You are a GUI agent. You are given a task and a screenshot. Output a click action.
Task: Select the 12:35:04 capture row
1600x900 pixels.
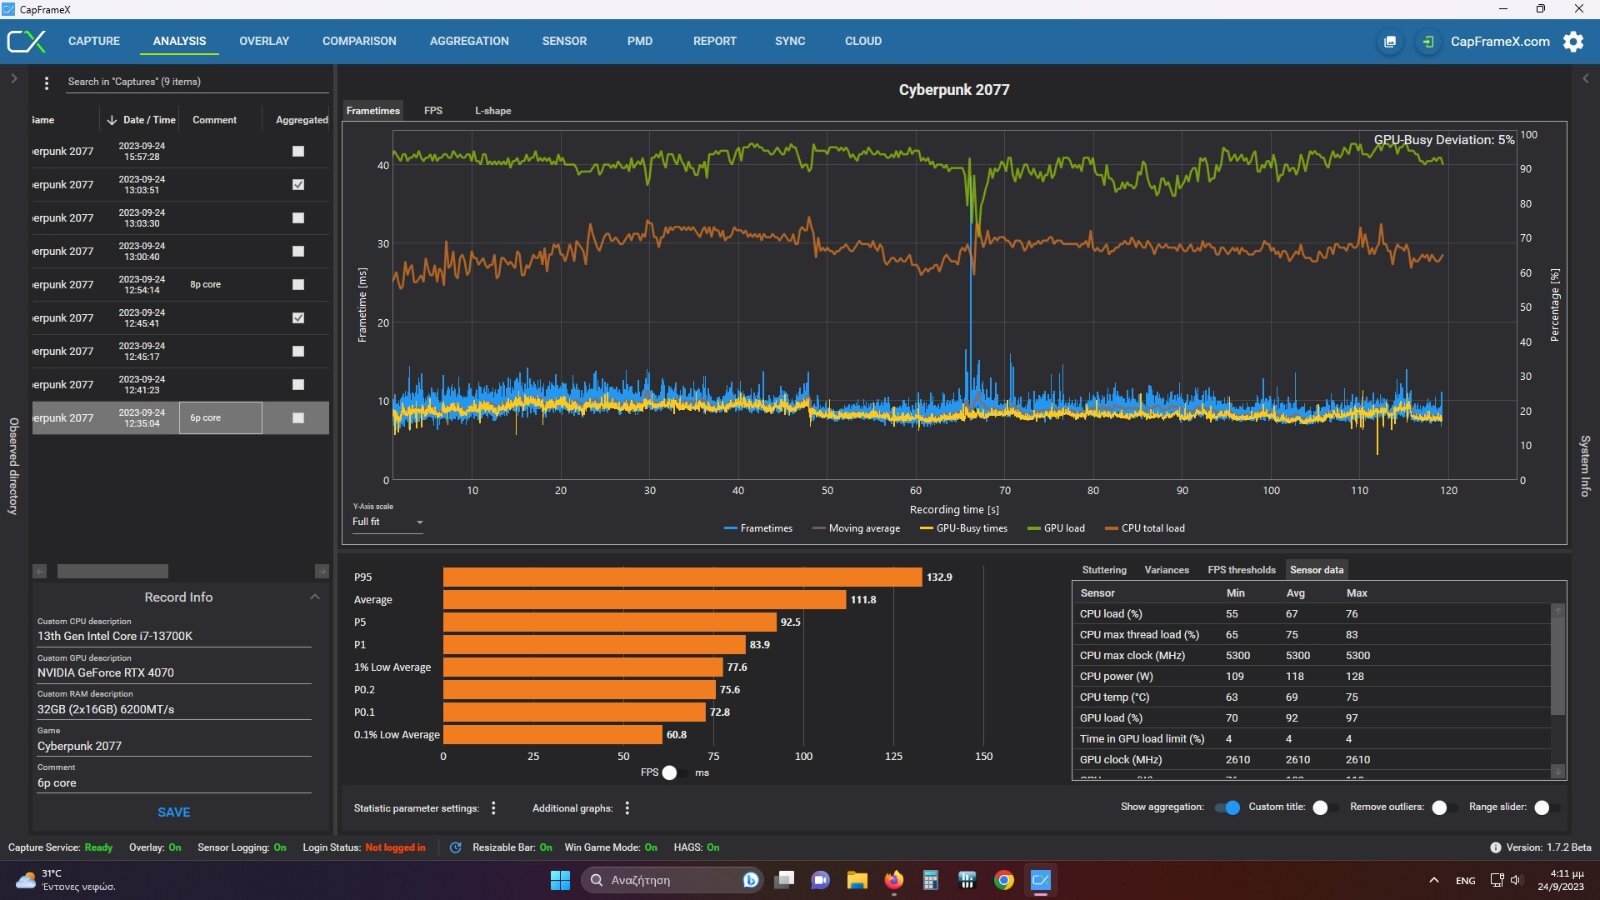point(180,418)
